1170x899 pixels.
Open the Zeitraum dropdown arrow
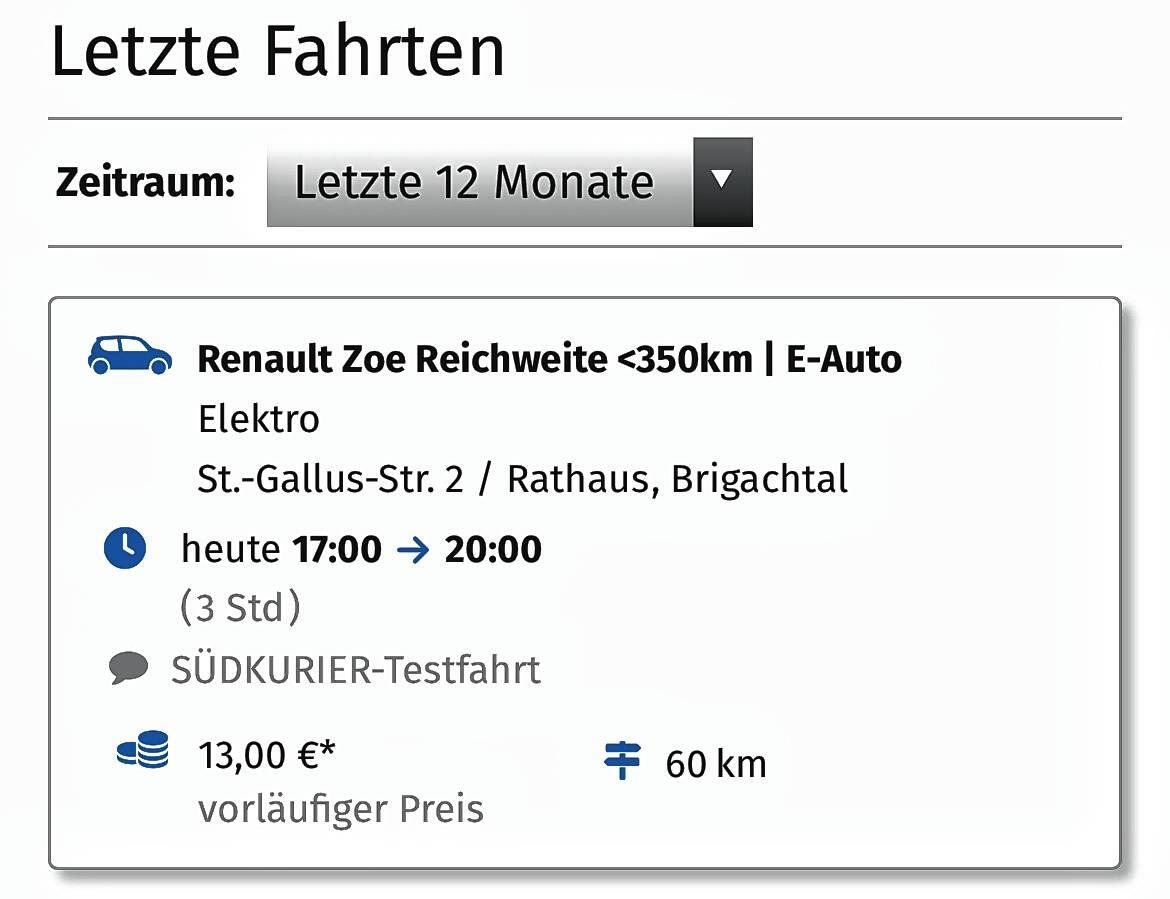(x=722, y=181)
